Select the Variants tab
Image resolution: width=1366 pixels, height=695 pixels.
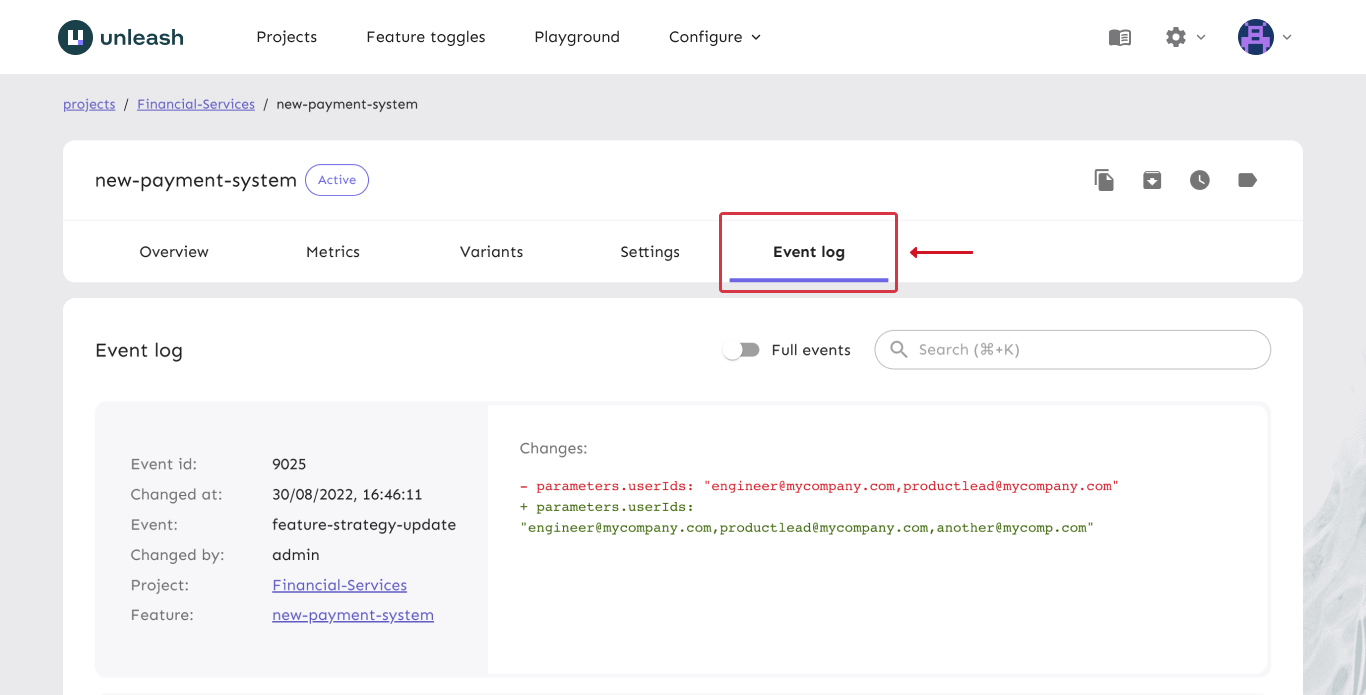tap(491, 251)
